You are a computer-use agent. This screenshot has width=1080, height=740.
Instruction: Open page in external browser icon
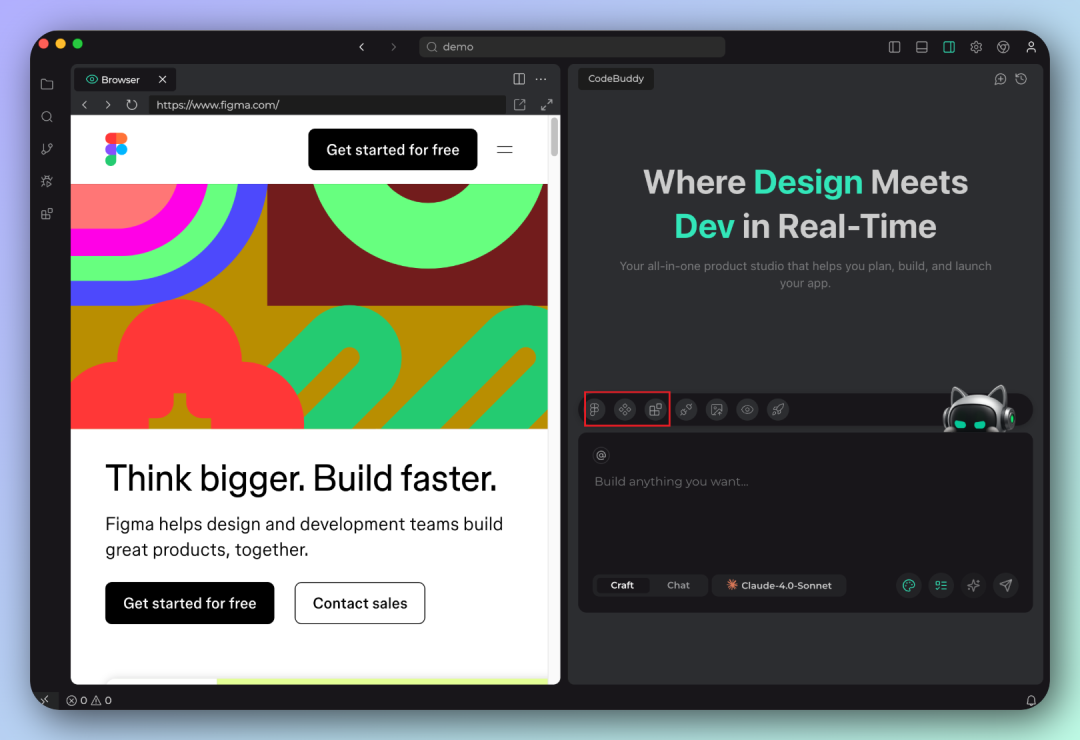pyautogui.click(x=520, y=105)
